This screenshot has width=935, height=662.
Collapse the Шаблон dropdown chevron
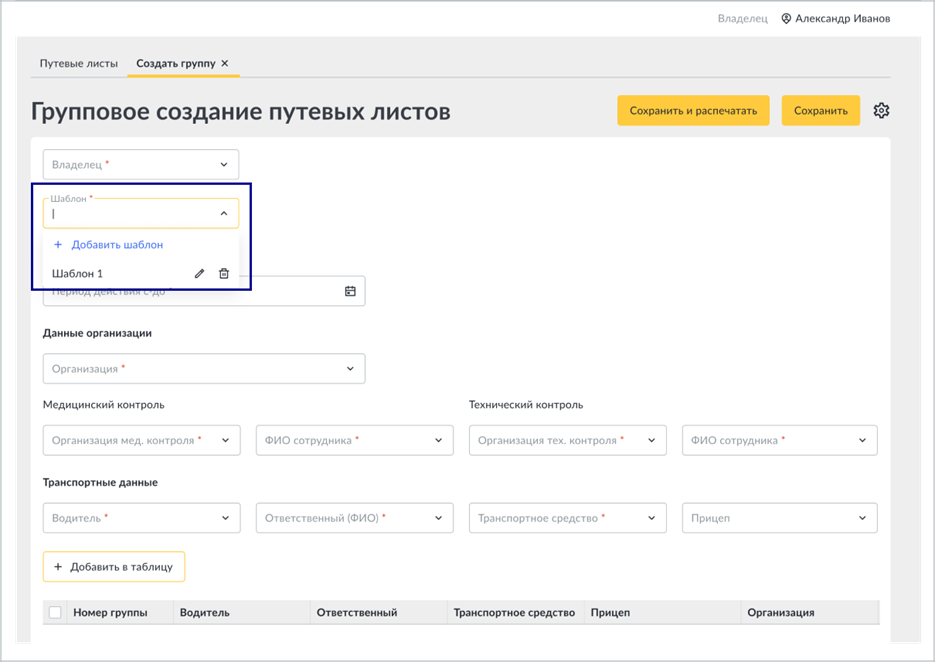224,213
